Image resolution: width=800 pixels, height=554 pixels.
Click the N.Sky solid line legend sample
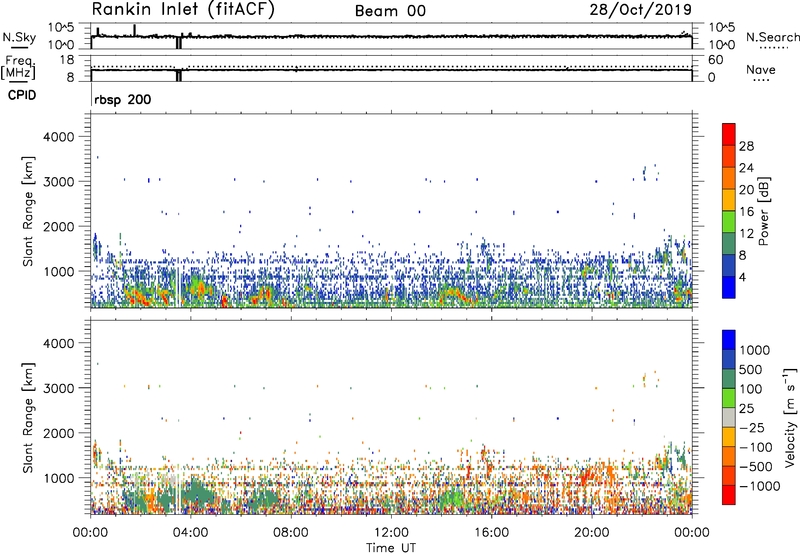tap(19, 48)
